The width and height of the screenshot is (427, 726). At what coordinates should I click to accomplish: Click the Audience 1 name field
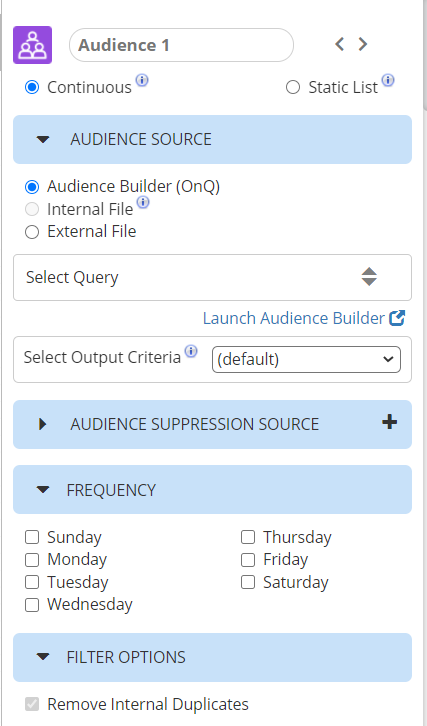(181, 45)
